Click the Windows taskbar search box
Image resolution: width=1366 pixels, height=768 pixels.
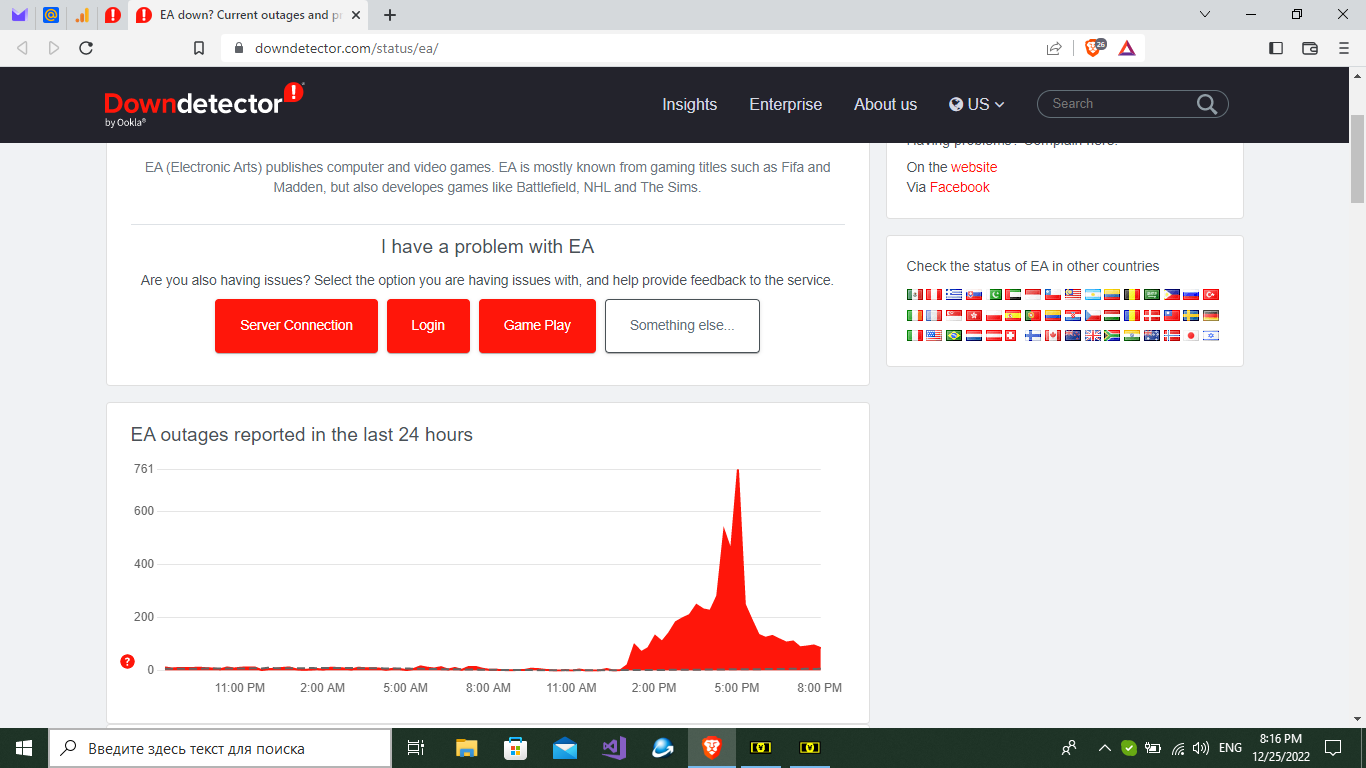tap(220, 748)
